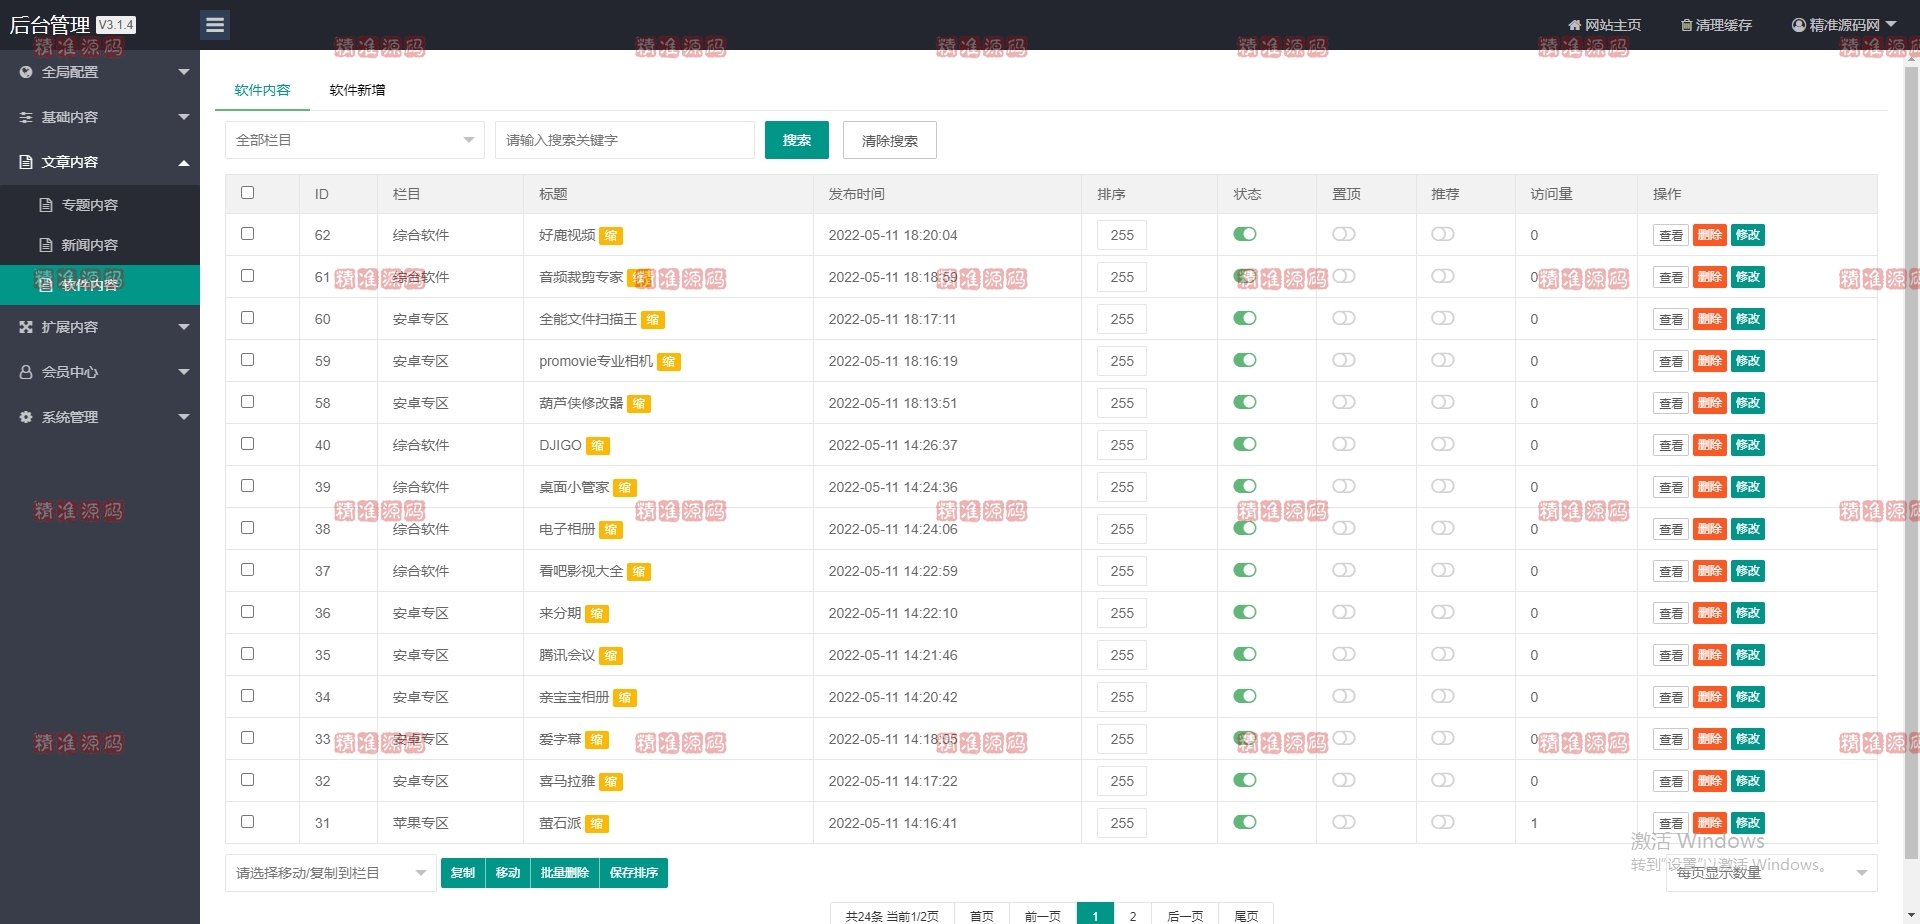
Task: Click red 删除 for row ID 32
Action: click(1710, 781)
